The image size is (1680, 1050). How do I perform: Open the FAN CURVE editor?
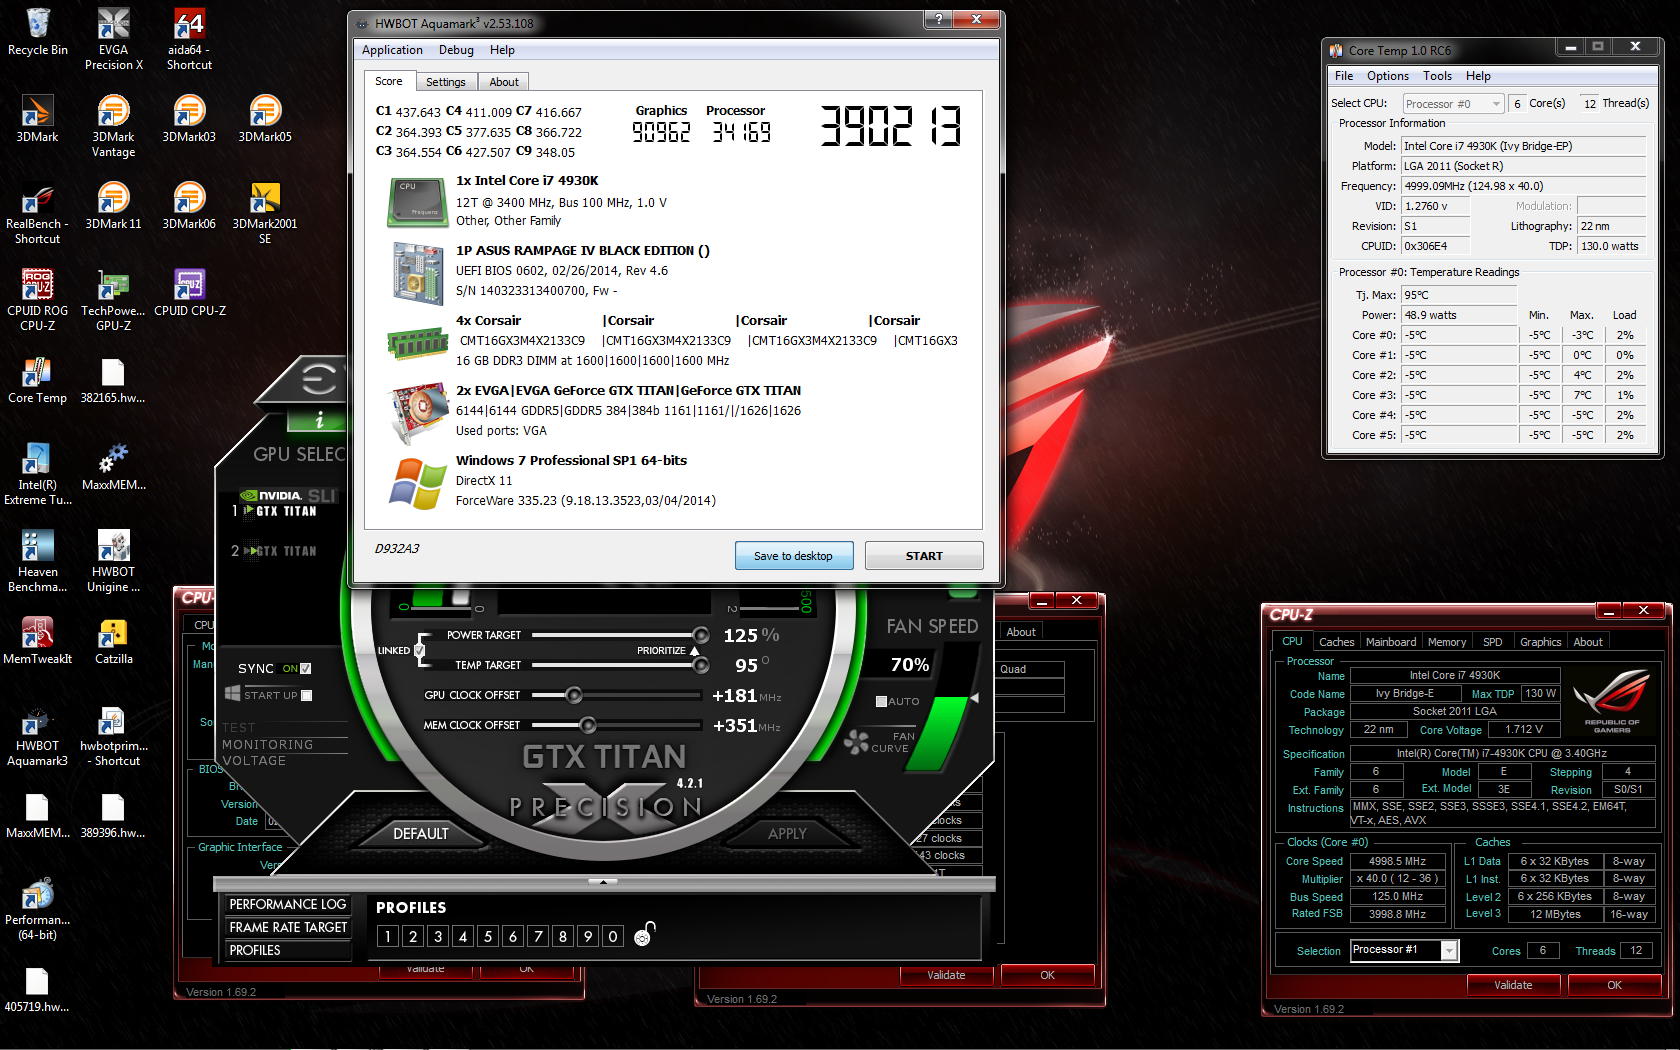pyautogui.click(x=879, y=742)
